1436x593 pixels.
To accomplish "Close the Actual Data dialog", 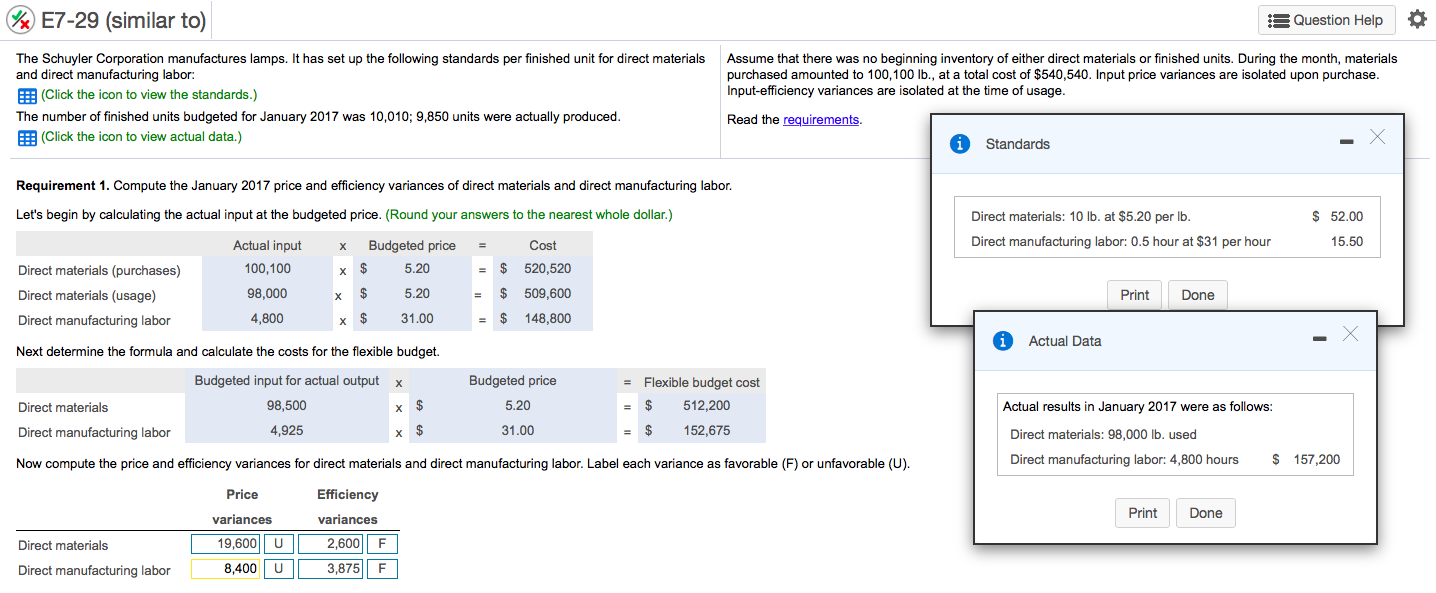I will click(x=1352, y=334).
